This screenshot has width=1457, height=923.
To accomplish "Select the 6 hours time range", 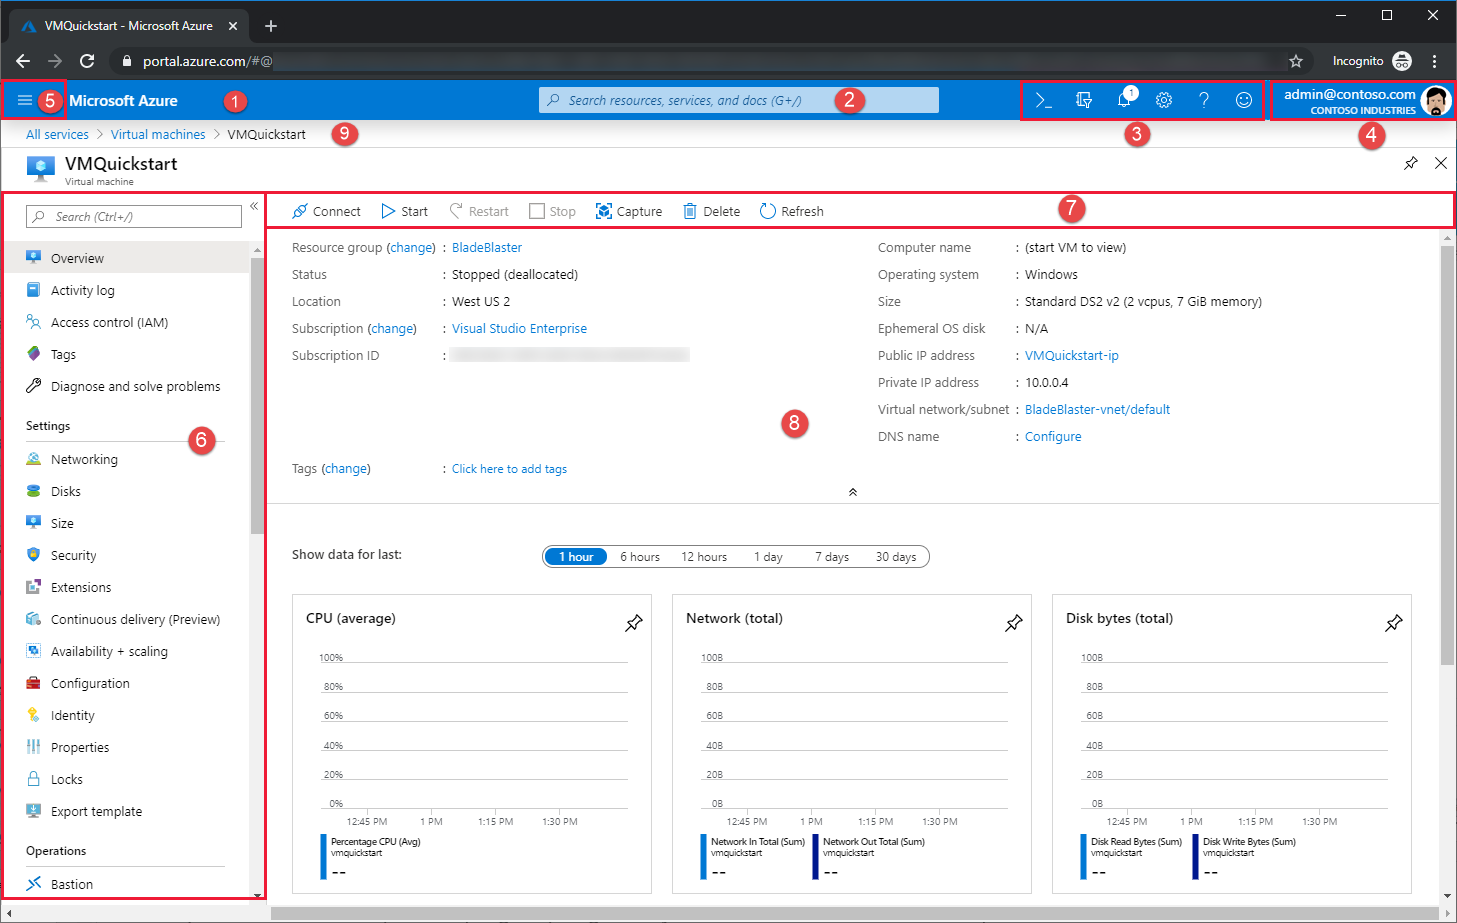I will (639, 557).
